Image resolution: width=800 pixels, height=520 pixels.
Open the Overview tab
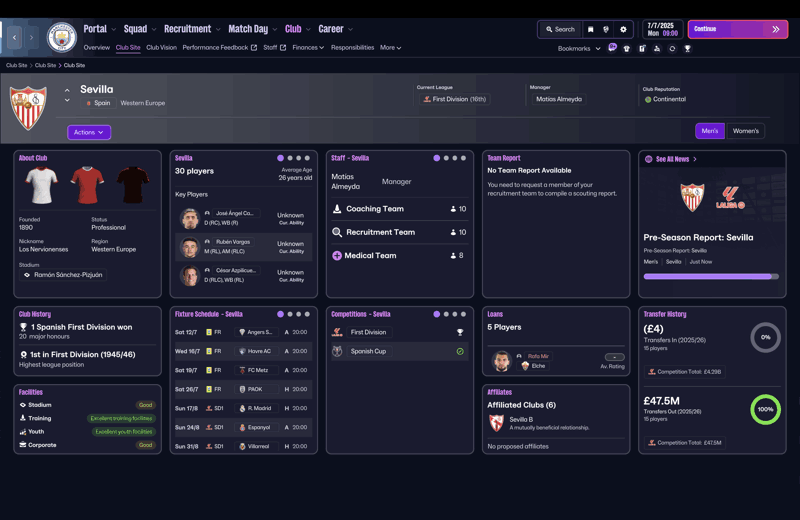[x=96, y=47]
